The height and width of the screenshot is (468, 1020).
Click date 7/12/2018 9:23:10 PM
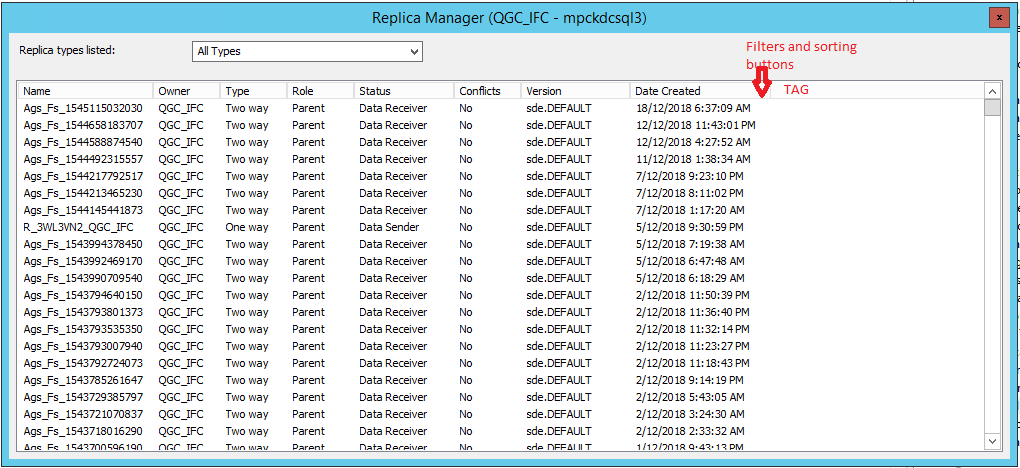coord(690,176)
